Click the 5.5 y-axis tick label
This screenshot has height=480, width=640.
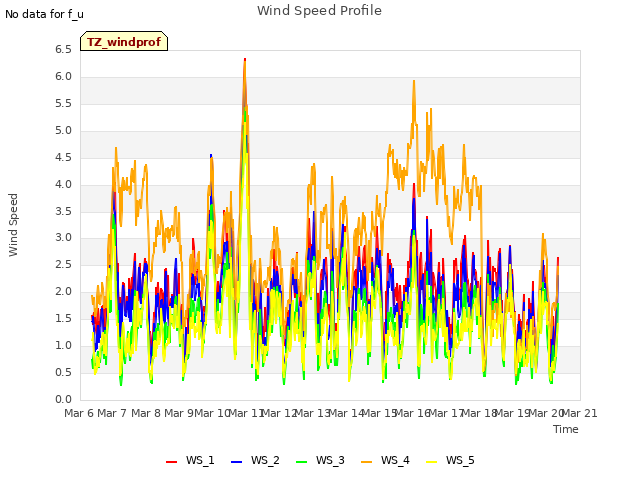63,104
